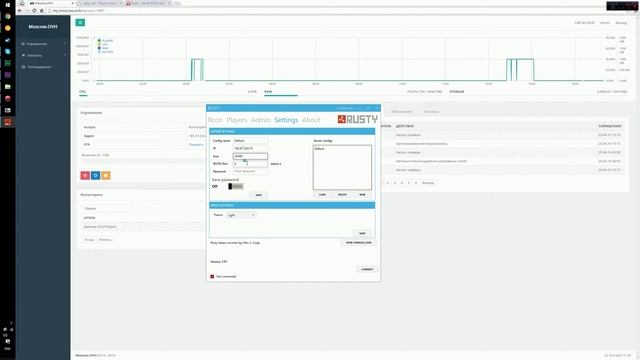This screenshot has width=640, height=360.
Task: Open the FTP show link in management panel
Action: [x=196, y=144]
